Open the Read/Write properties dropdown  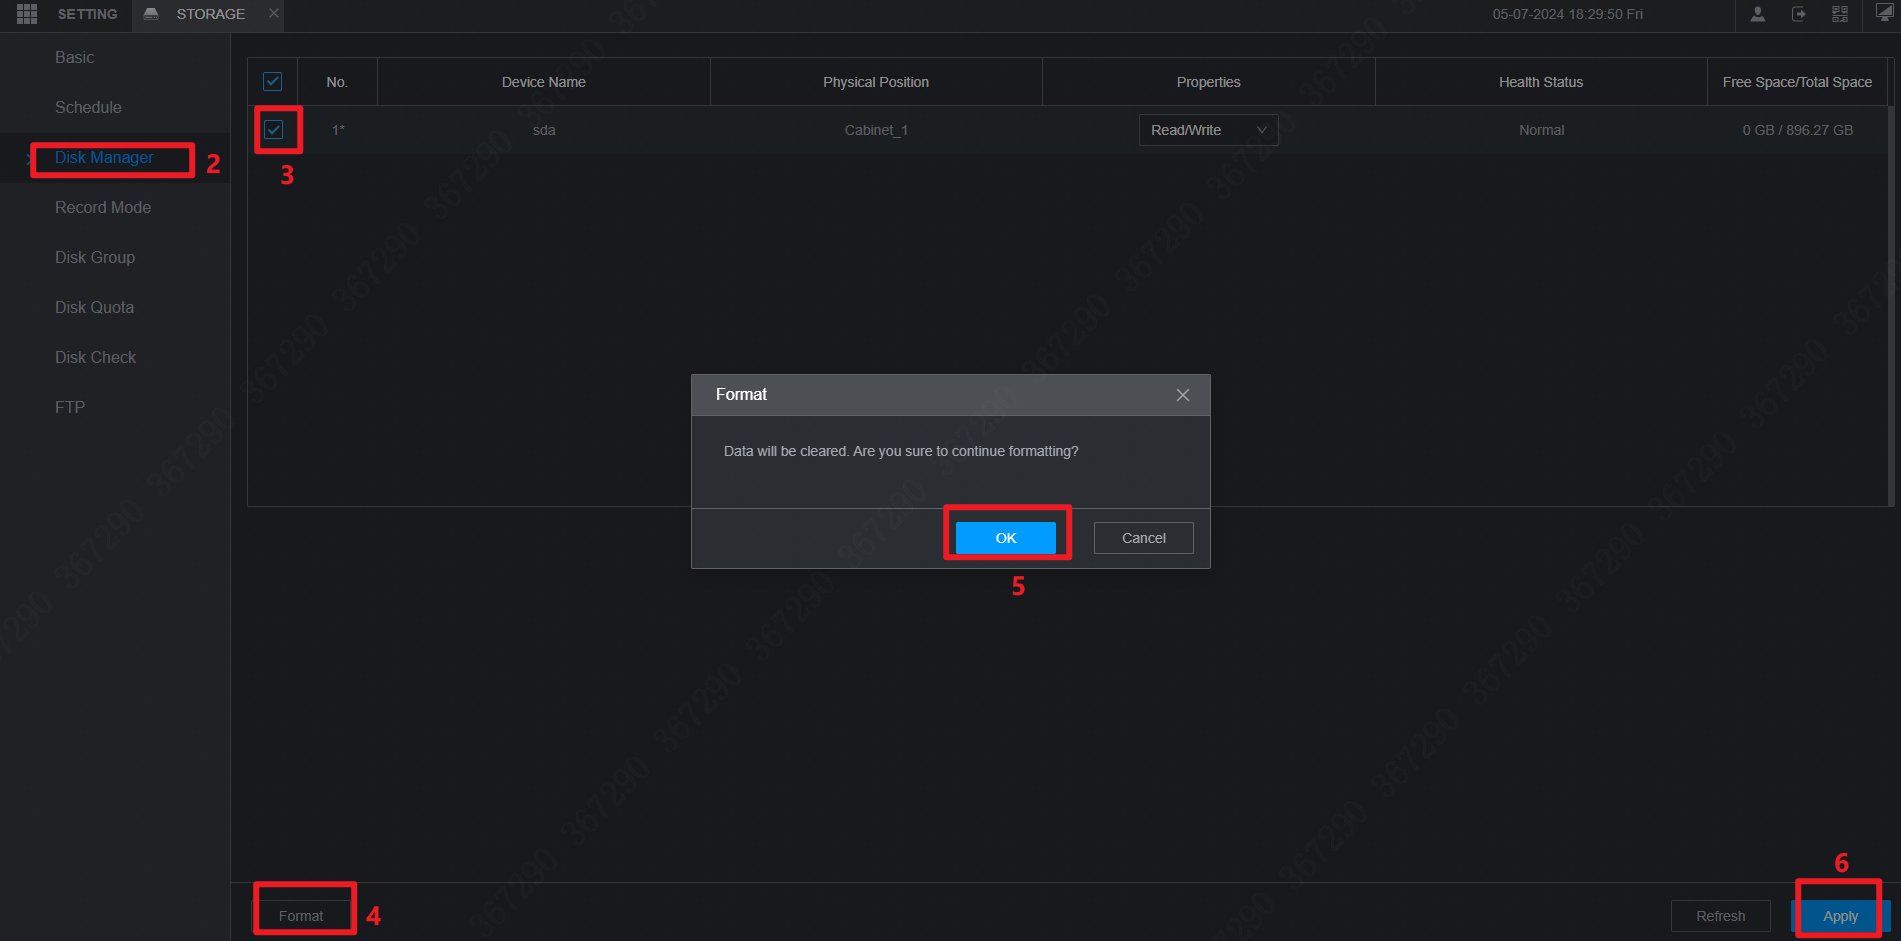coord(1208,130)
